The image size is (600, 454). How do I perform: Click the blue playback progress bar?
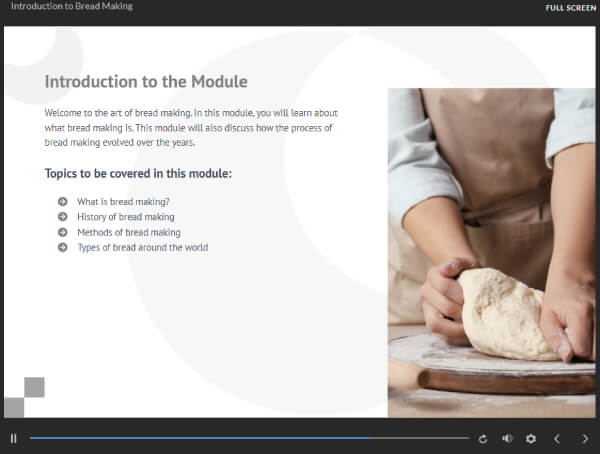point(200,438)
